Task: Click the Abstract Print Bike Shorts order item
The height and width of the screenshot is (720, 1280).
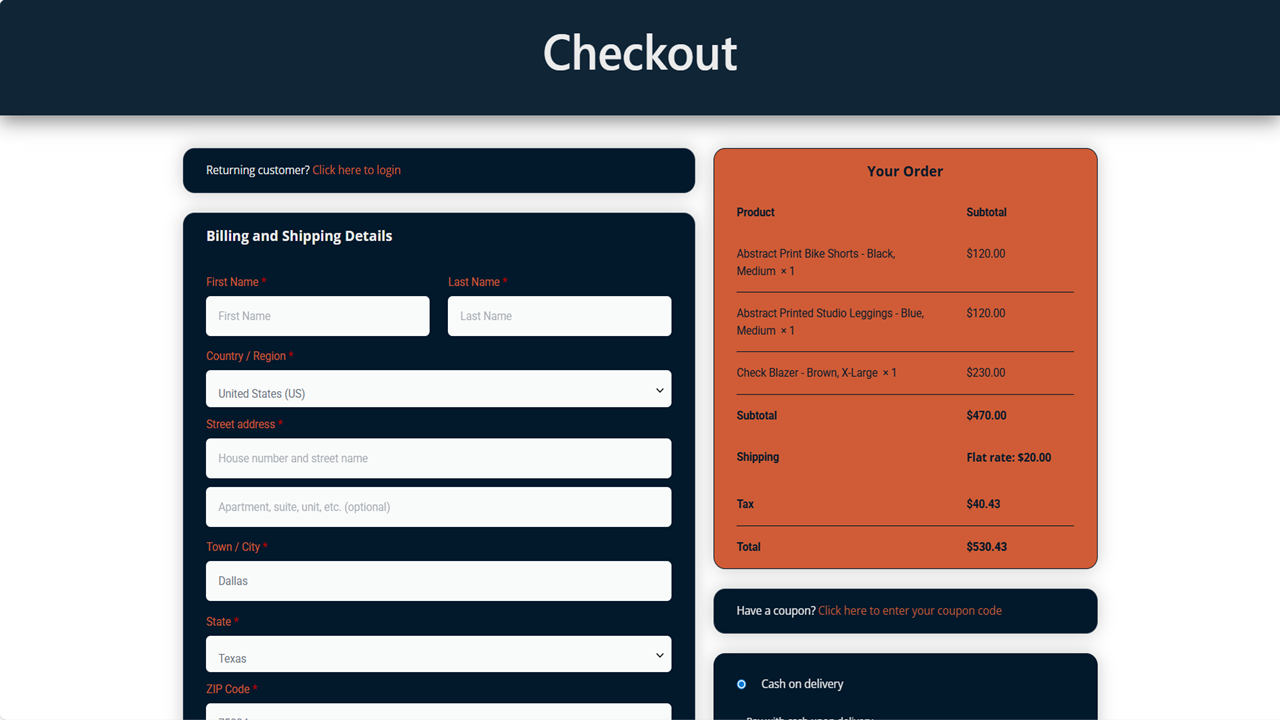Action: [815, 262]
